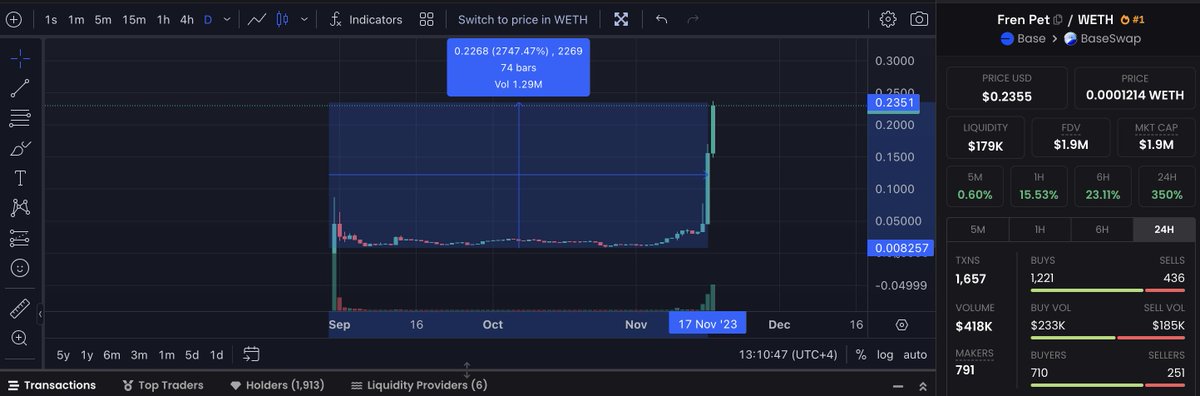Screen dimensions: 1200x396
Task: Open the emoji icons tool
Action: 19,268
